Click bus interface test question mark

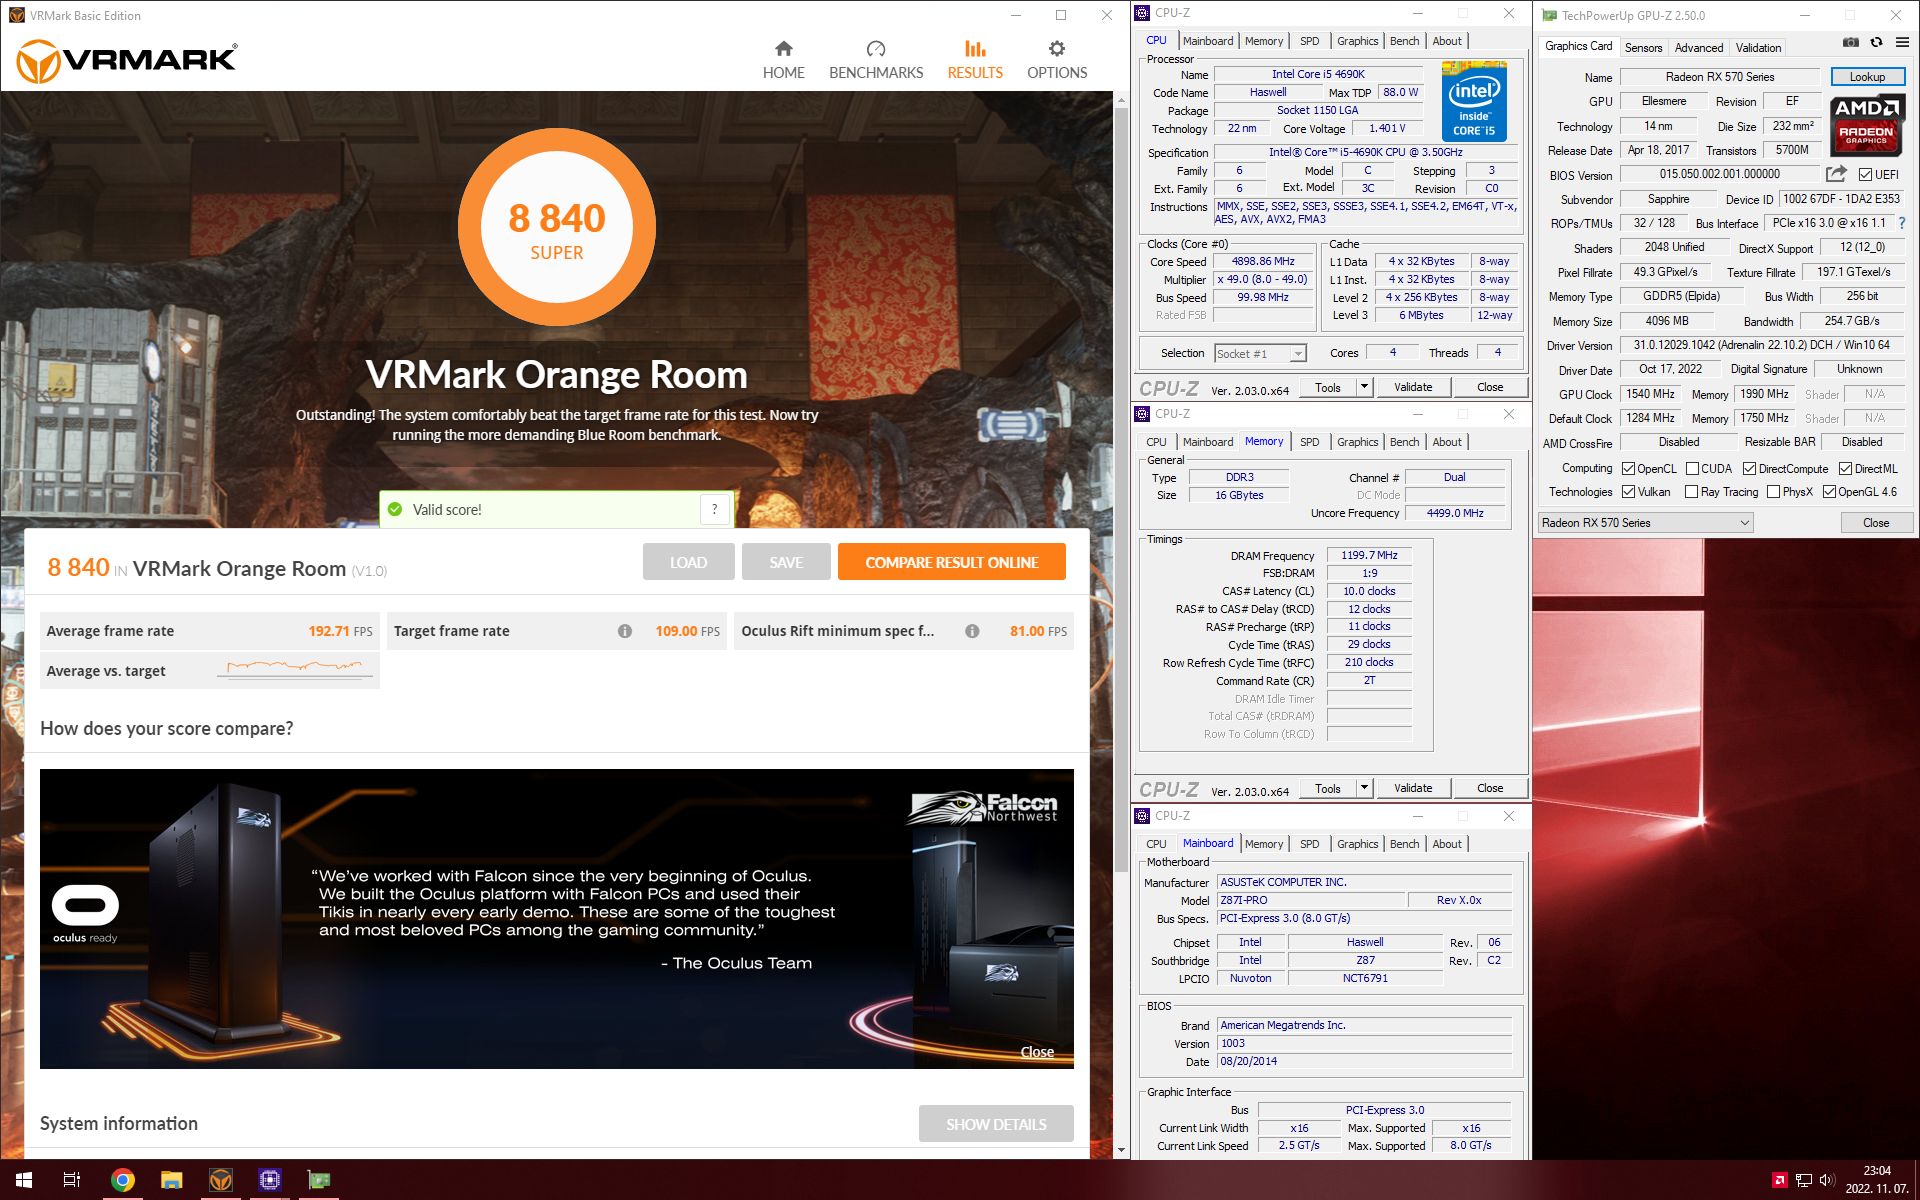coord(1902,223)
